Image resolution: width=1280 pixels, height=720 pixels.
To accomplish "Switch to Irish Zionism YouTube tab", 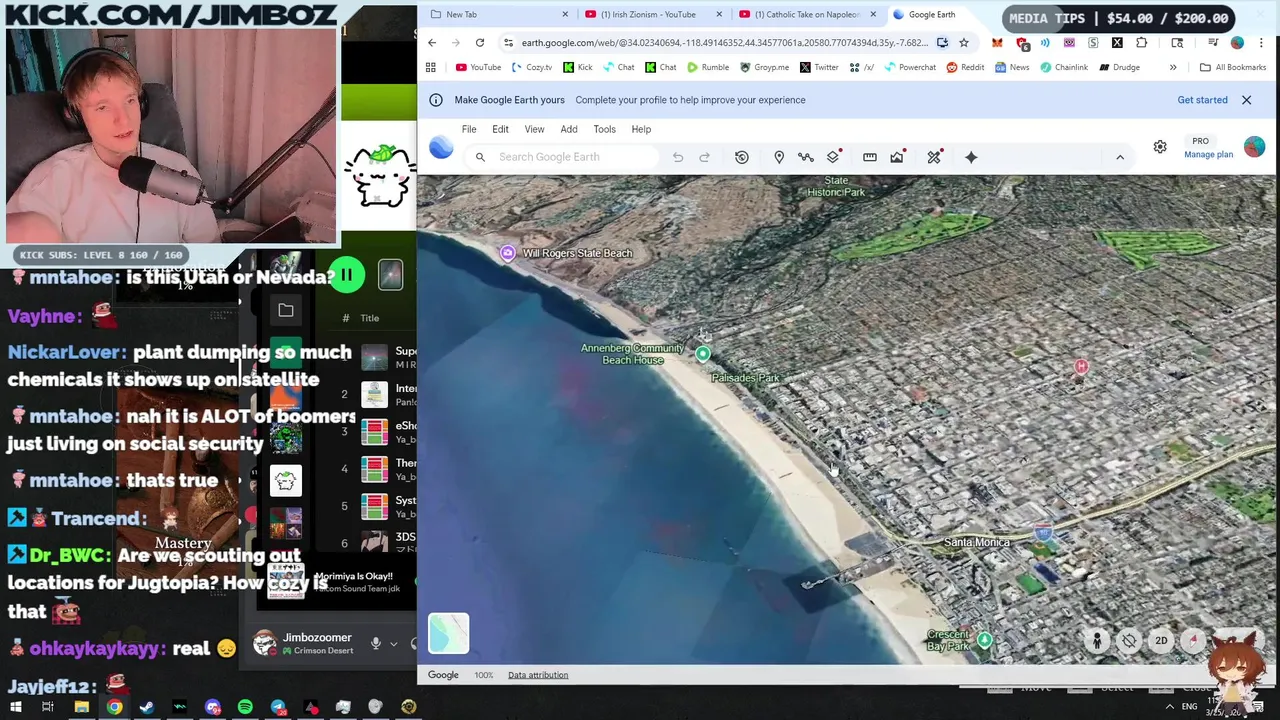I will (x=650, y=14).
